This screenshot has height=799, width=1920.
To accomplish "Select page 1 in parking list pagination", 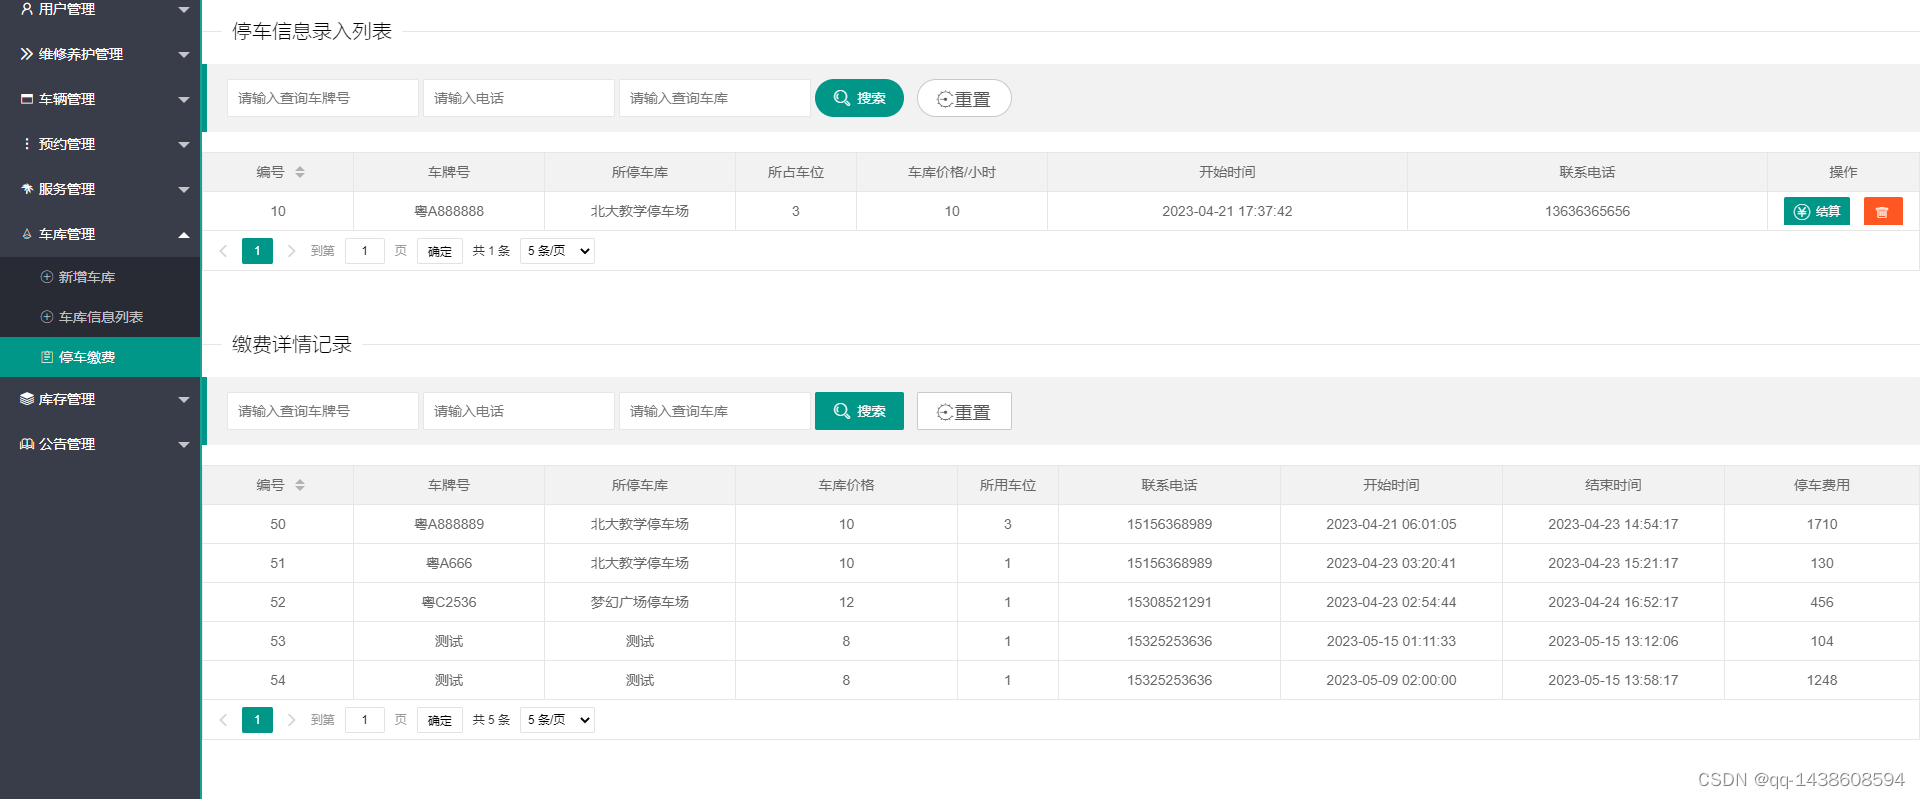I will (257, 251).
